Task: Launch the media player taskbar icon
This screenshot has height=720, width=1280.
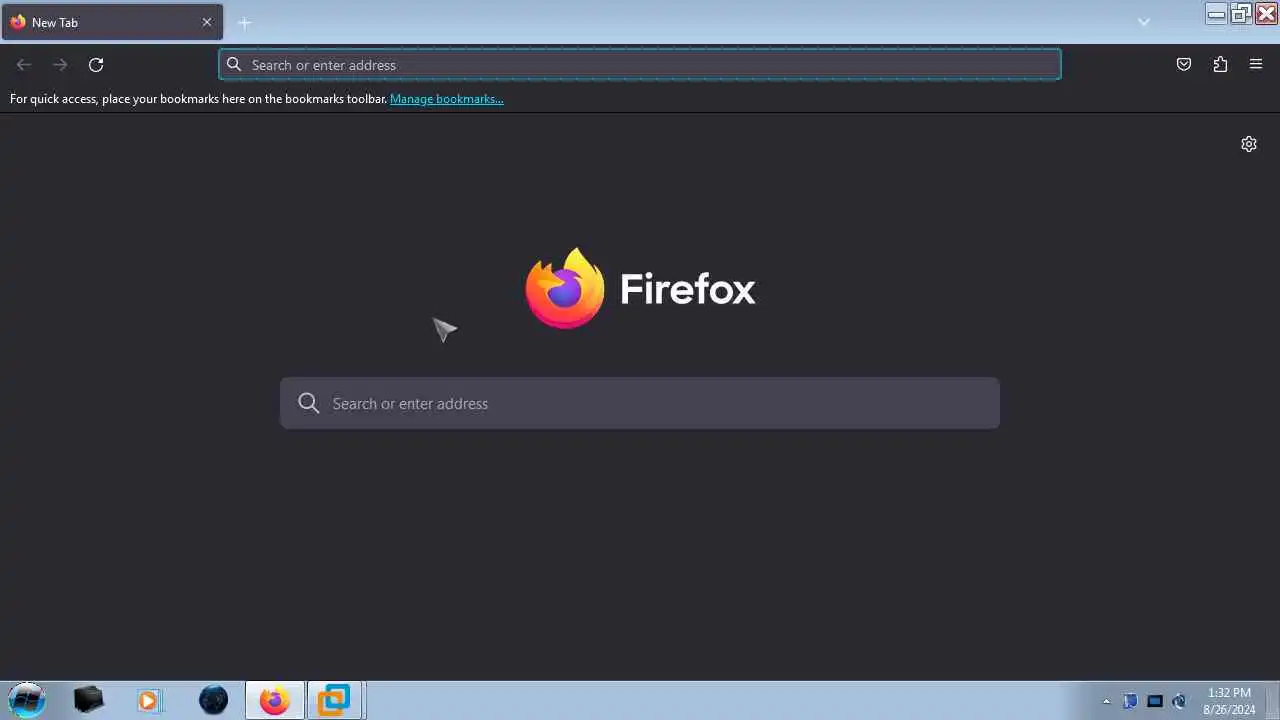Action: tap(149, 700)
